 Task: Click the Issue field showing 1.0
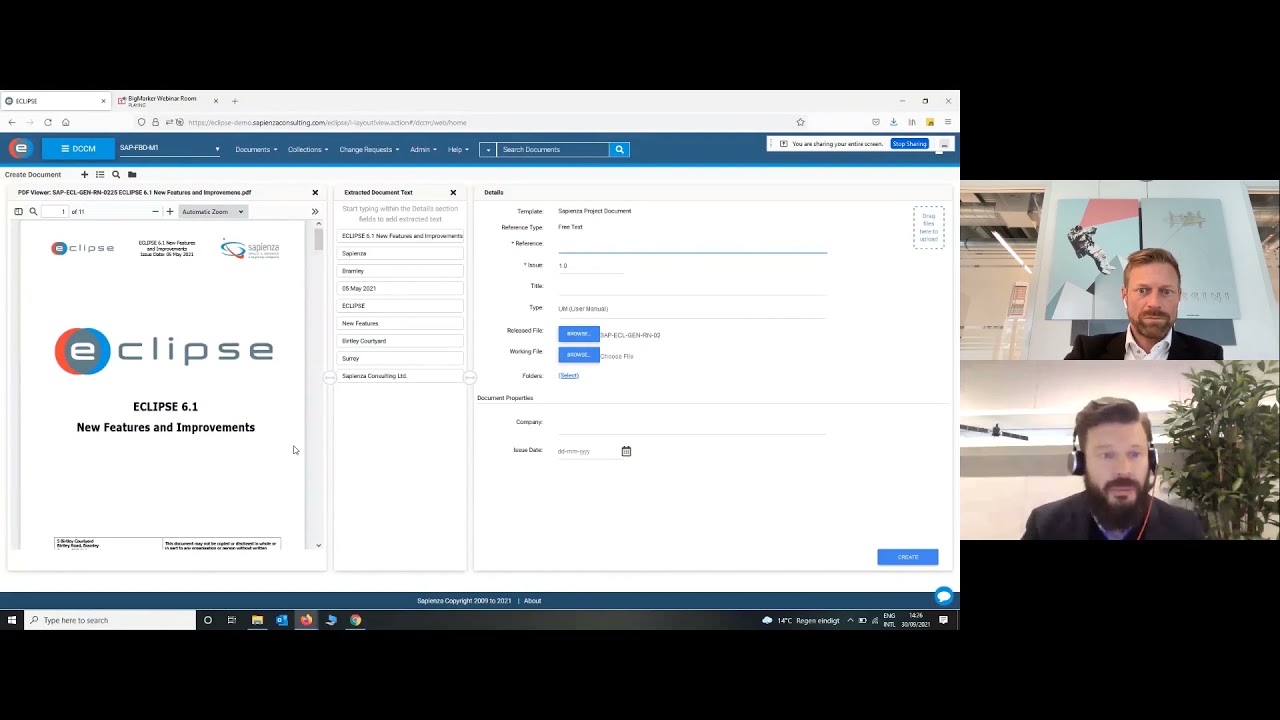tap(590, 266)
